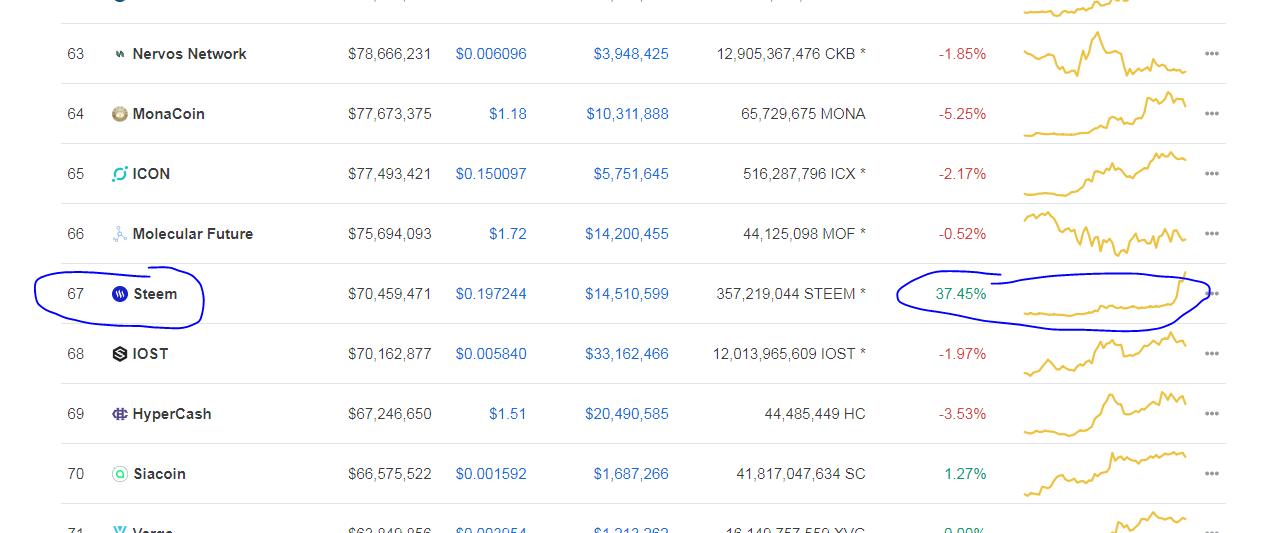Select HyperCash market cap $67,246,650
This screenshot has width=1265, height=533.
pyautogui.click(x=390, y=414)
